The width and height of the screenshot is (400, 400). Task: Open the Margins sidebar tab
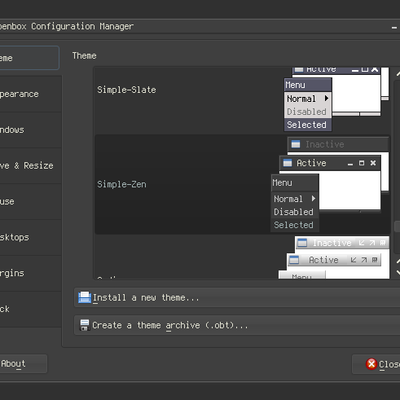click(30, 273)
